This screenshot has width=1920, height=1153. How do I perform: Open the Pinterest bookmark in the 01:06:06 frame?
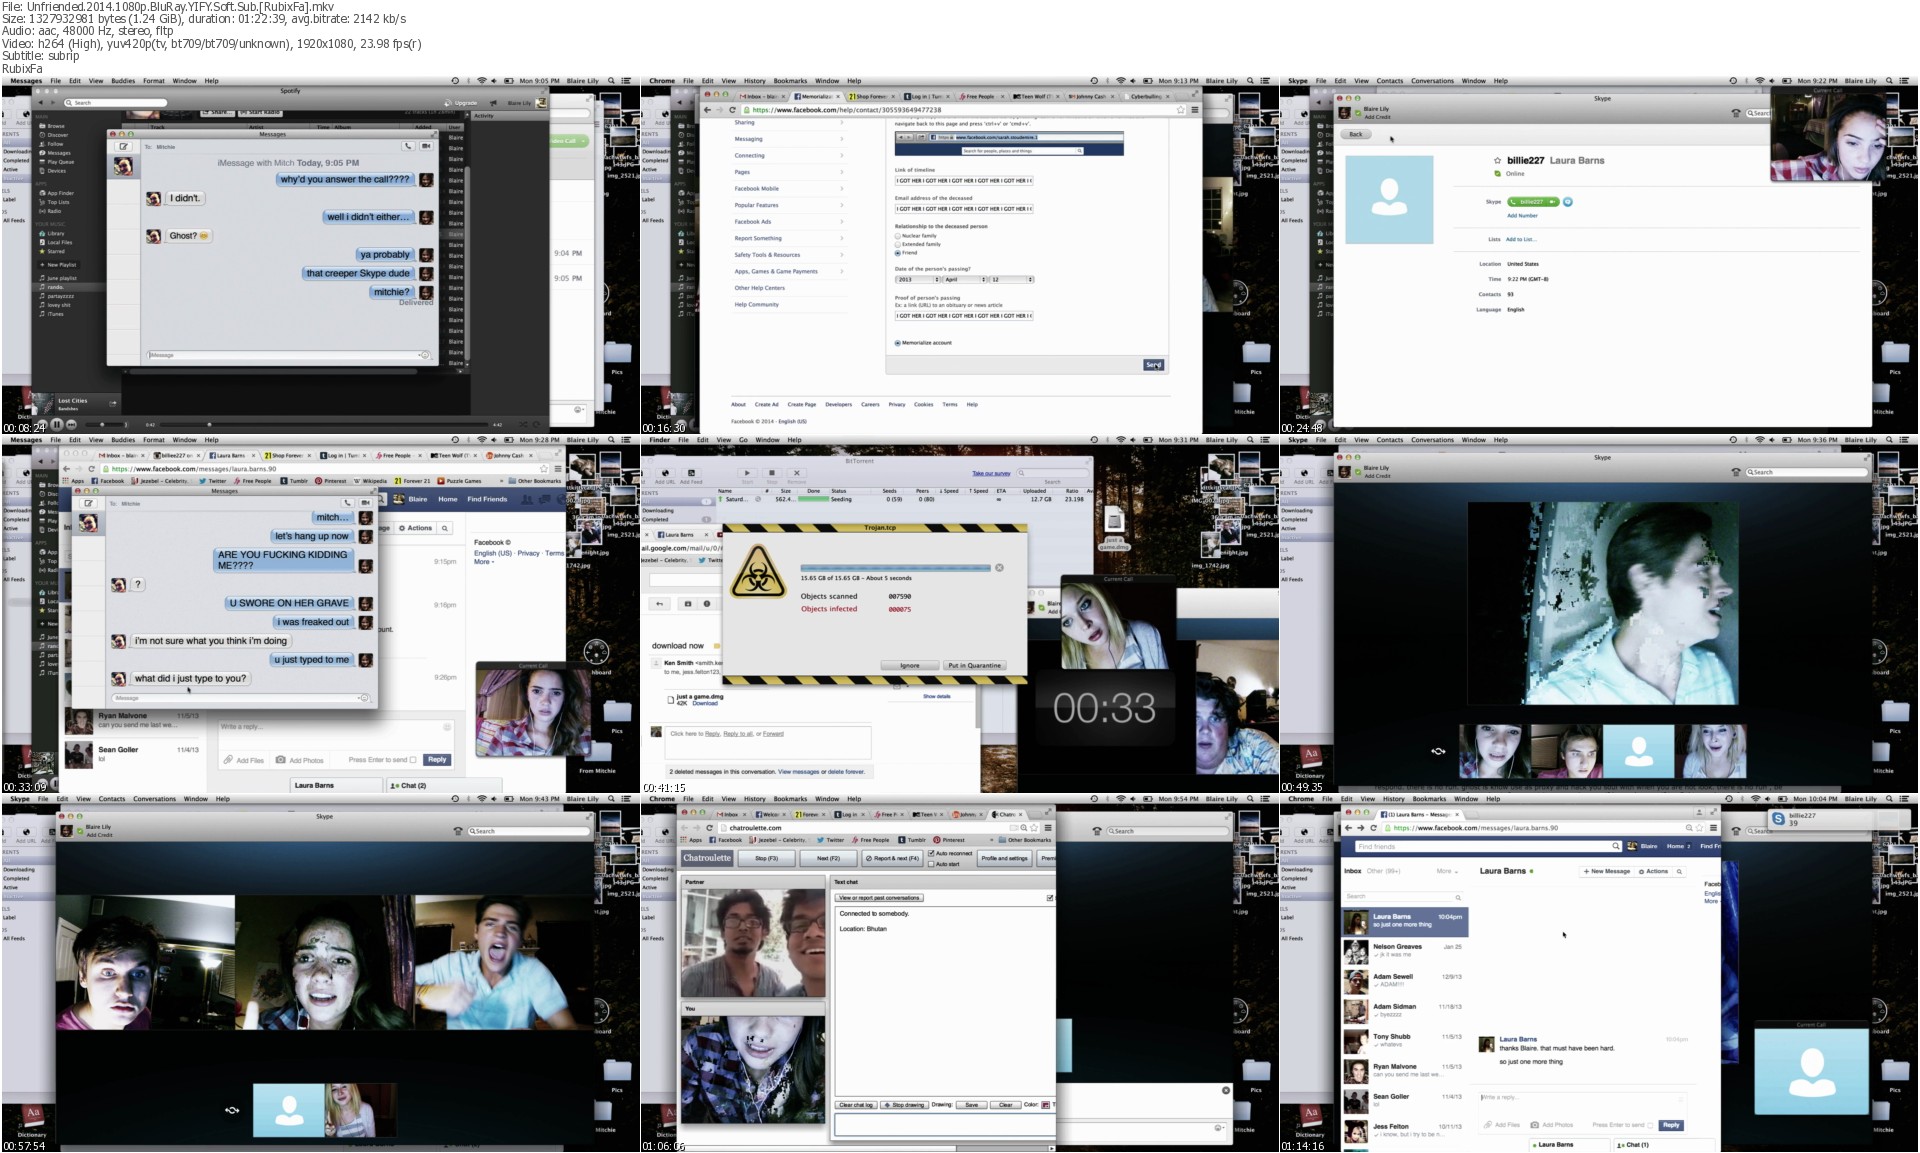(x=950, y=840)
